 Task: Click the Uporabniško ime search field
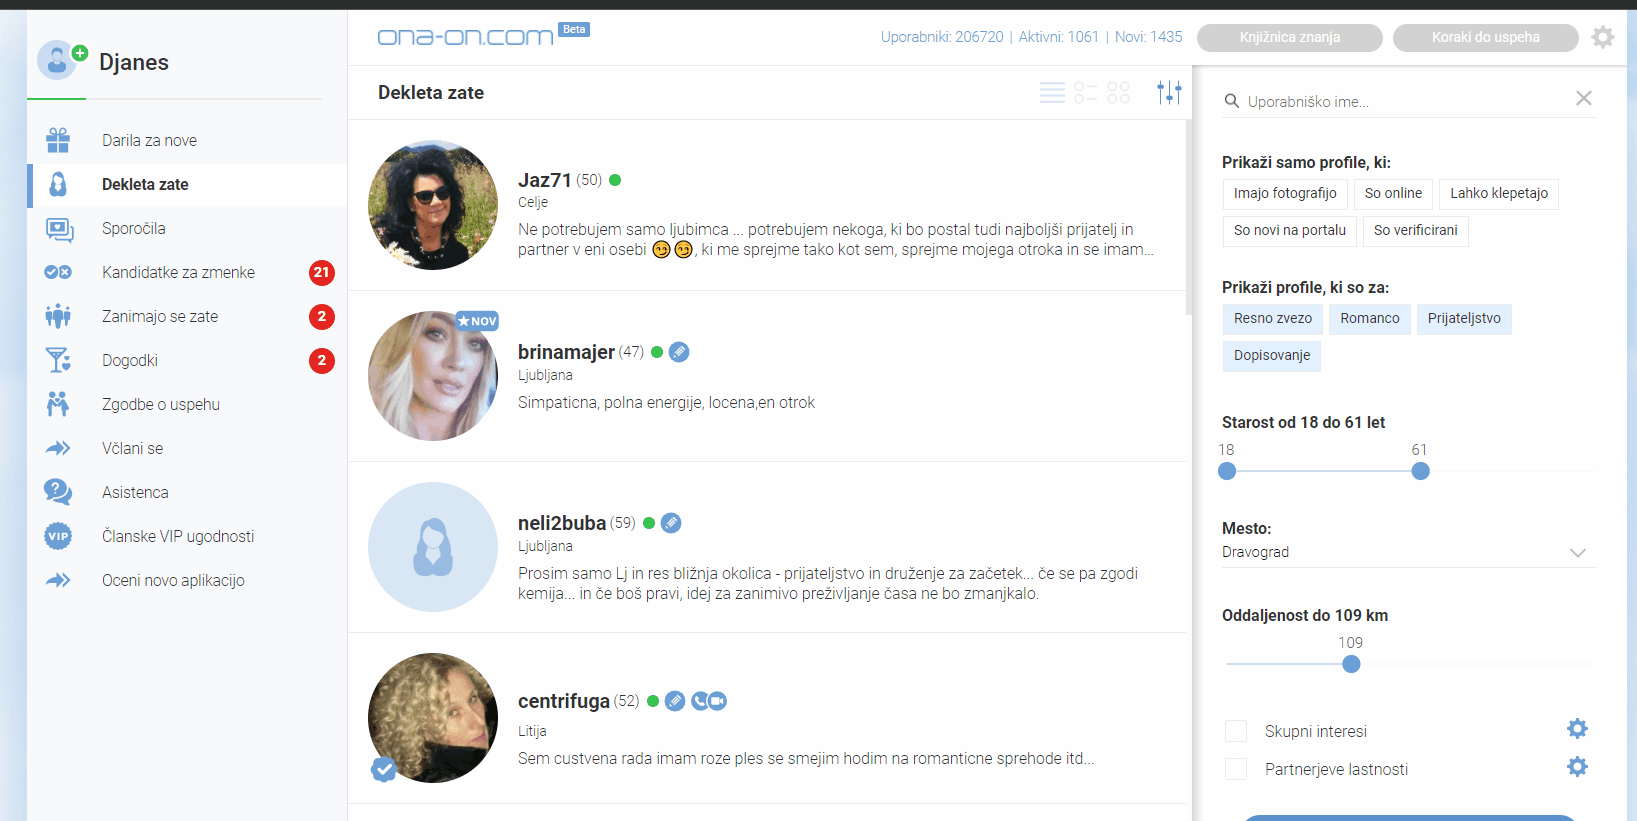(x=1400, y=101)
